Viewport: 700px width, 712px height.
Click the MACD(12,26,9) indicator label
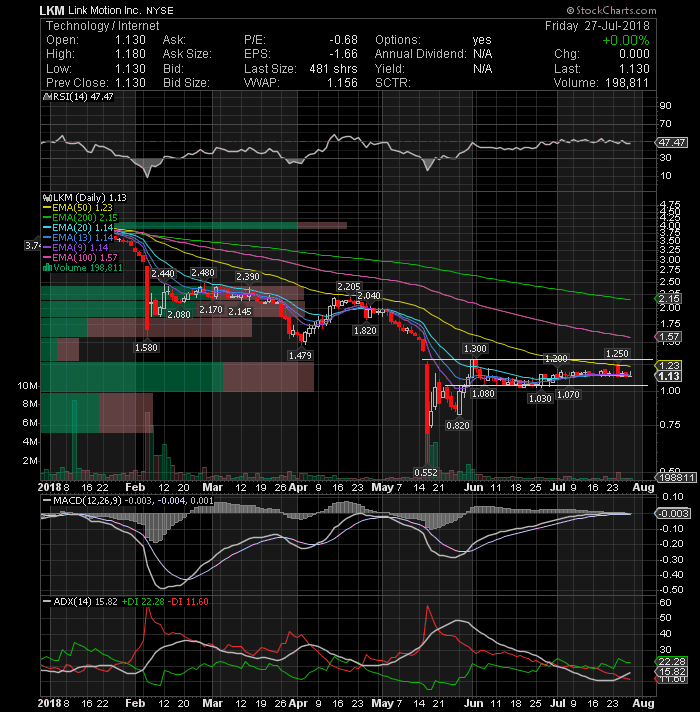point(87,501)
